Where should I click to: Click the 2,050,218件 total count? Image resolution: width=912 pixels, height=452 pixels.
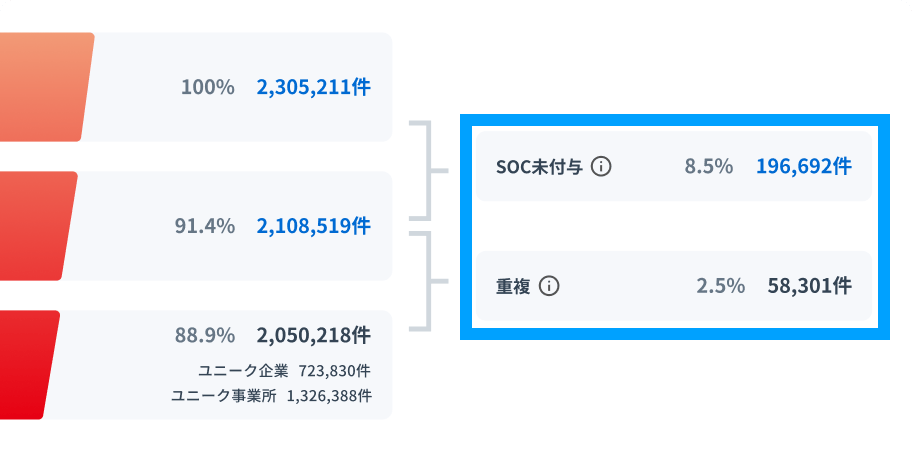(313, 334)
